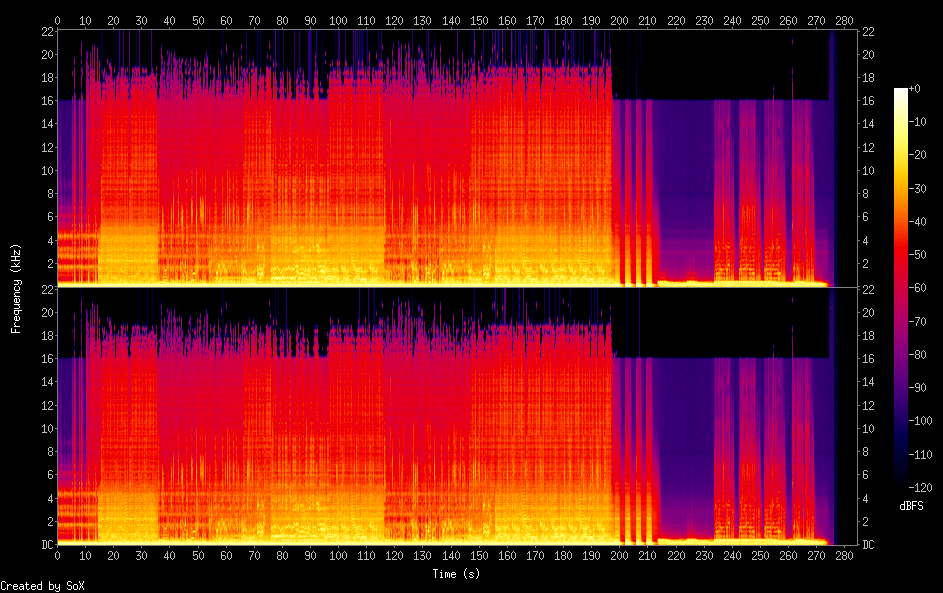Click the DC label on the right frequency axis
The height and width of the screenshot is (593, 943).
coord(869,544)
